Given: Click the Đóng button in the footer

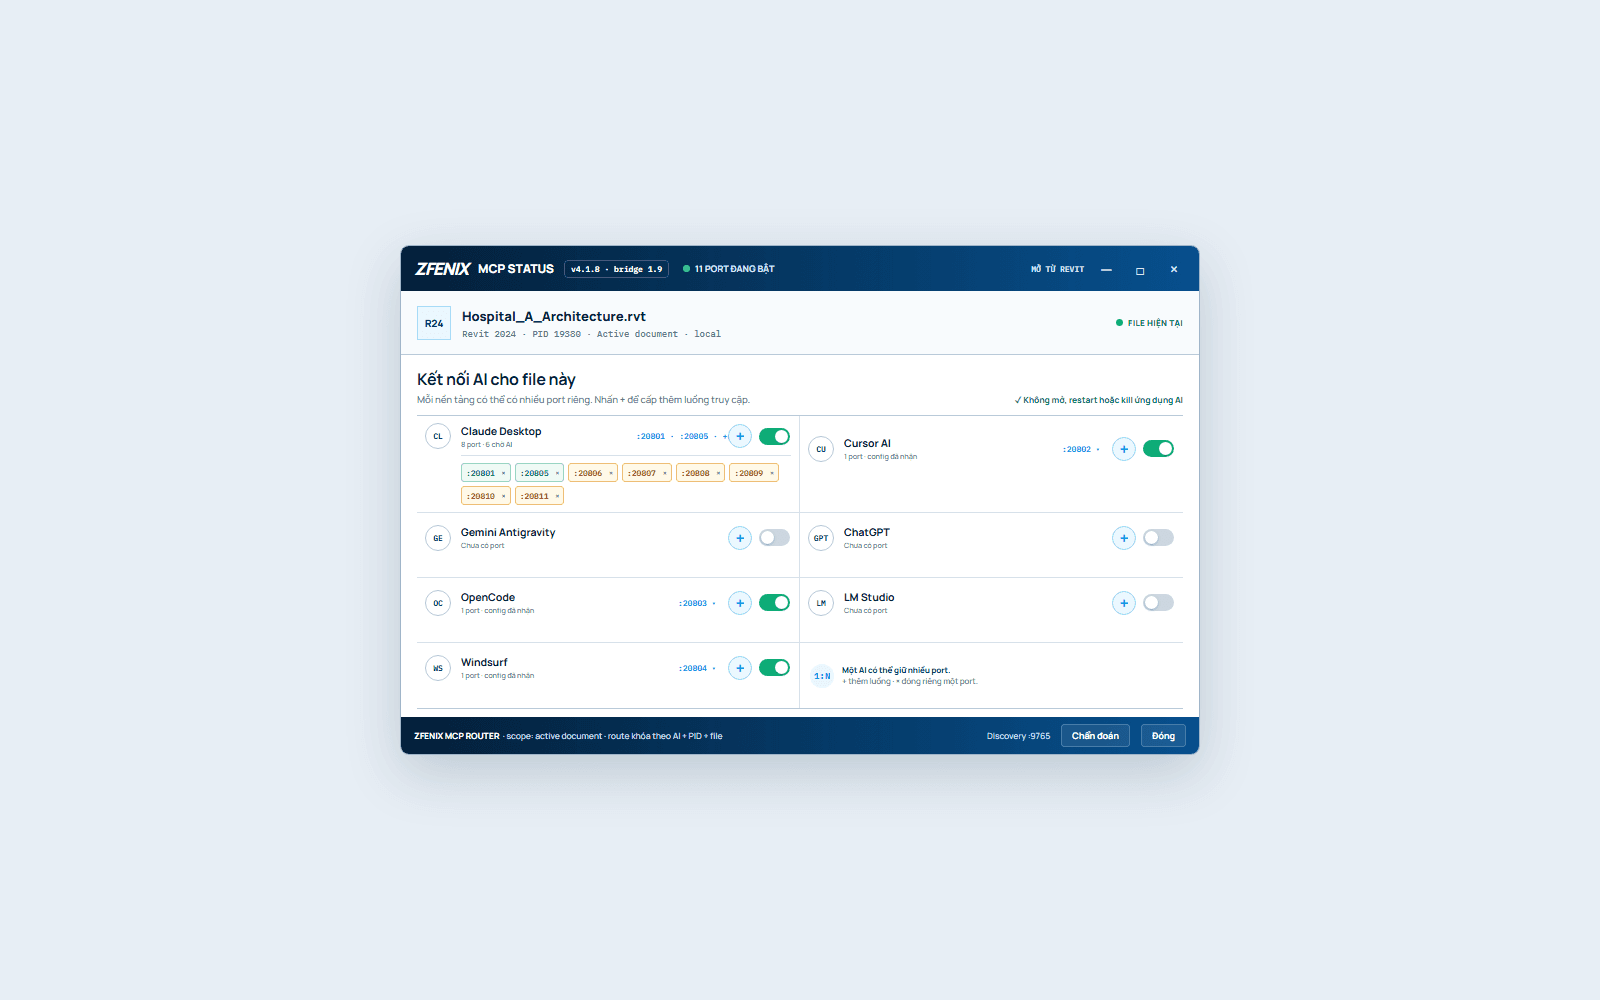Looking at the screenshot, I should 1163,736.
